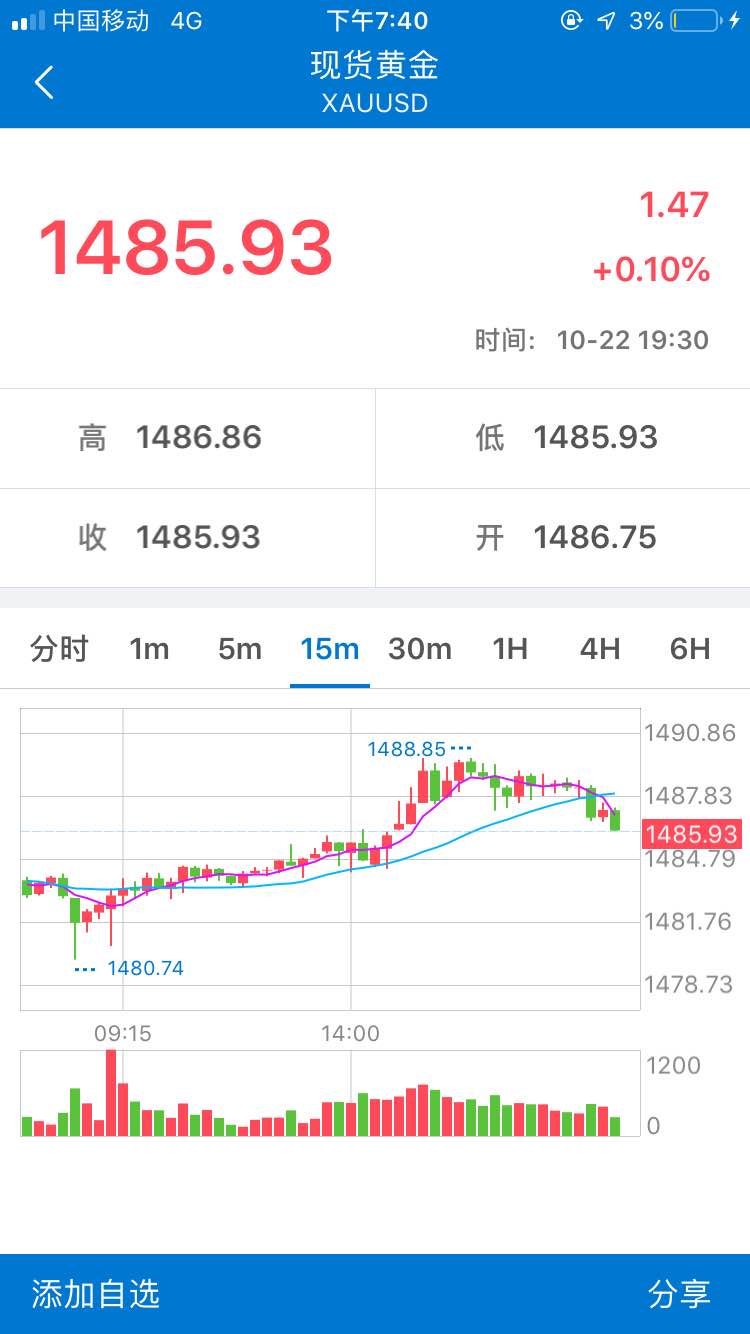Tap the large 1485.93 price quote
The image size is (750, 1334).
[185, 247]
